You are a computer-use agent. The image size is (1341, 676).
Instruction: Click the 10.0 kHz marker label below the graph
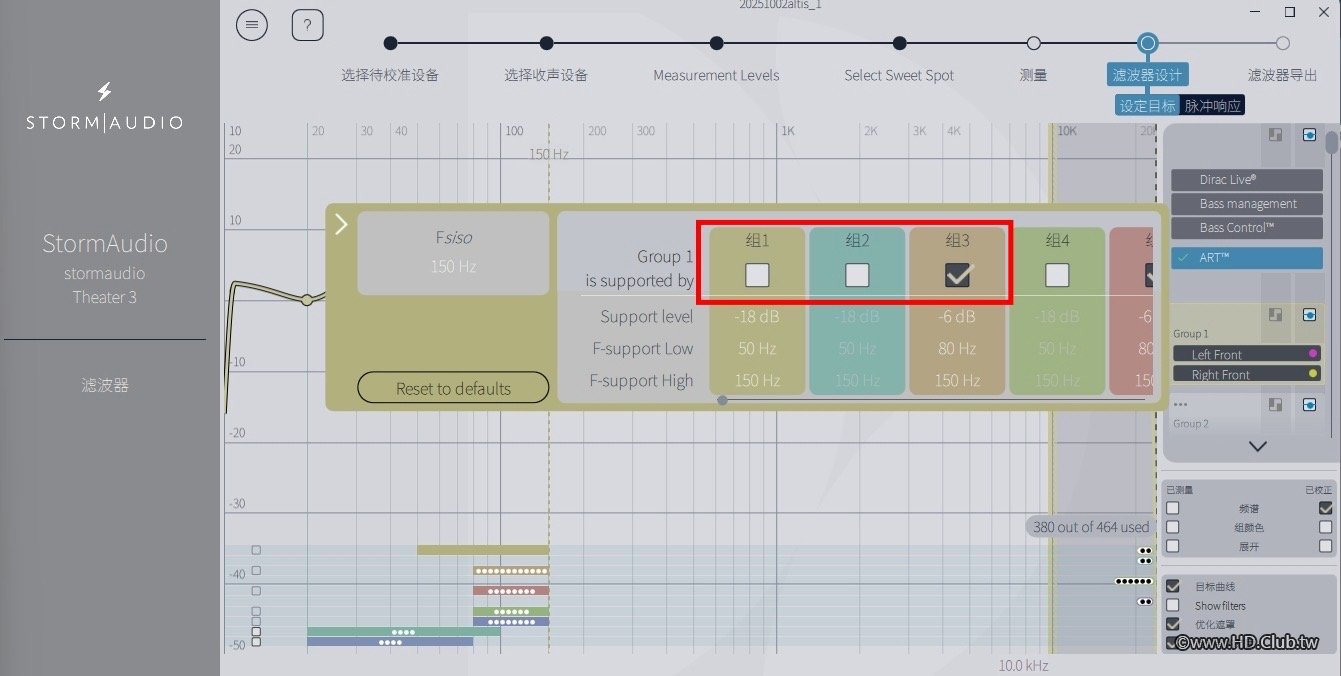point(1024,665)
